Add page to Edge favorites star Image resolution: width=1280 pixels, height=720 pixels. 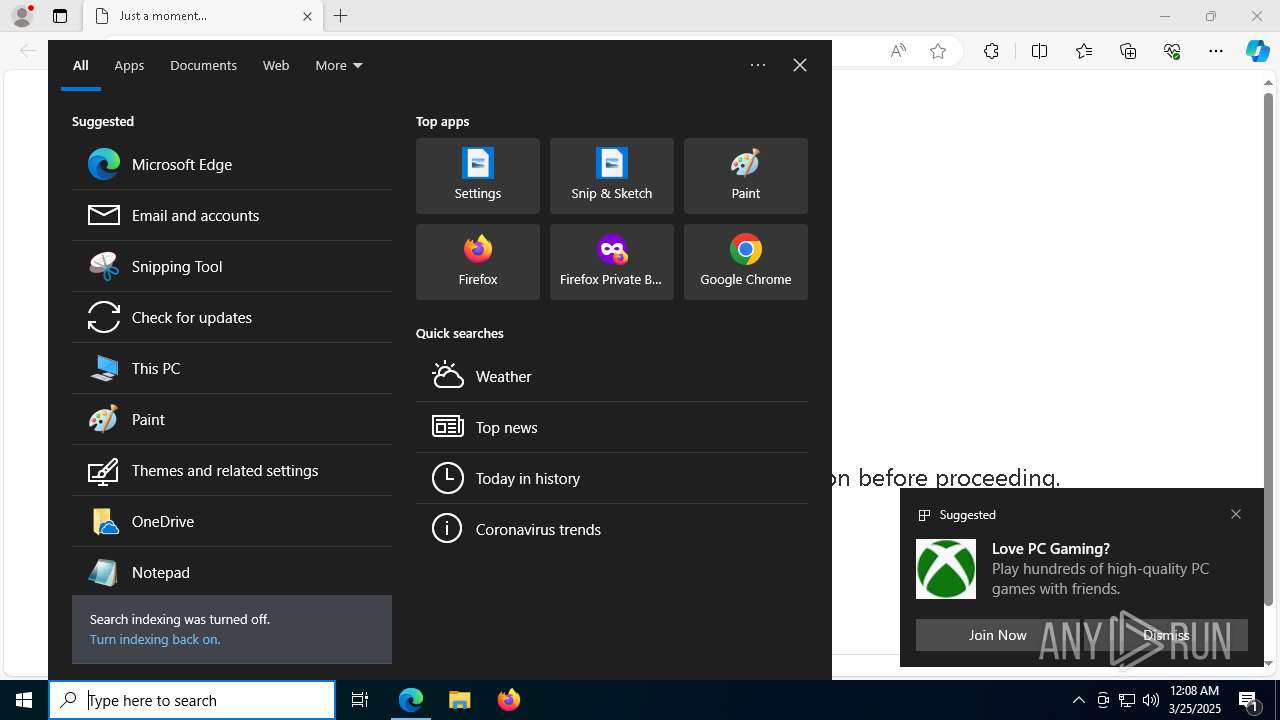(x=938, y=51)
